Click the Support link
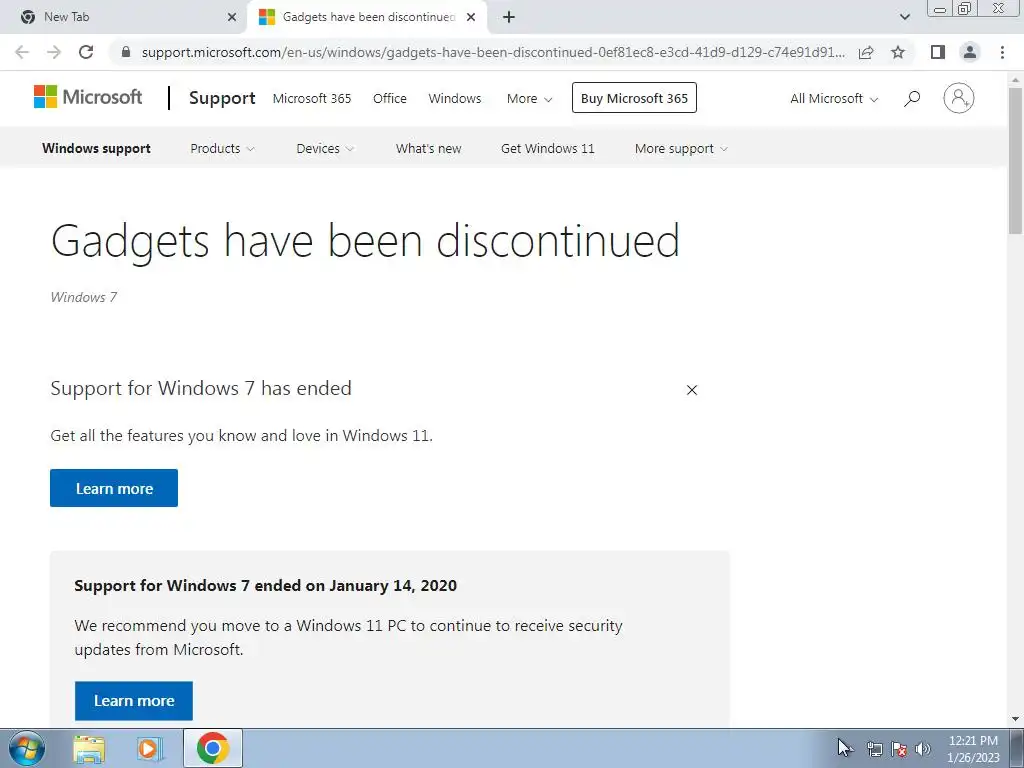This screenshot has width=1024, height=768. coord(222,98)
